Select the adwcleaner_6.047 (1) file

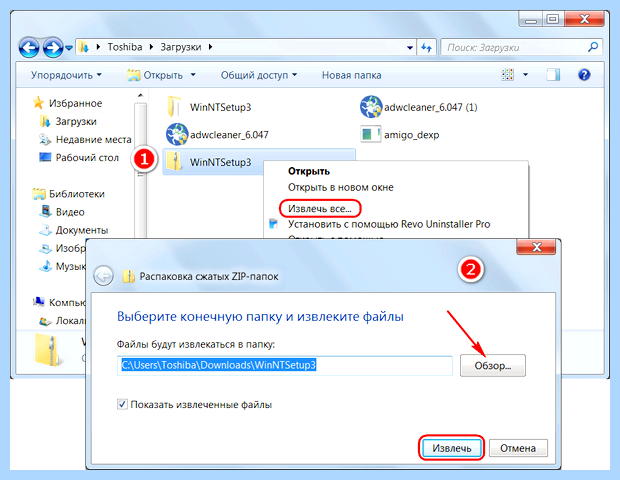click(x=419, y=107)
